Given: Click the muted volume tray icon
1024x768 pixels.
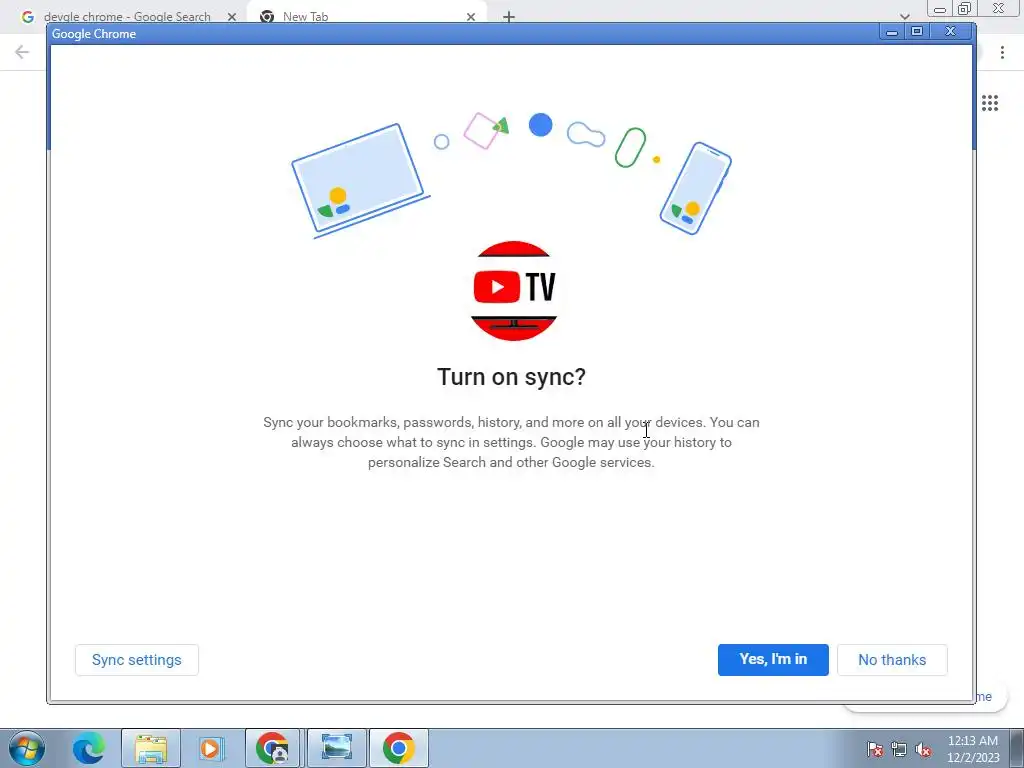Looking at the screenshot, I should click(x=923, y=749).
